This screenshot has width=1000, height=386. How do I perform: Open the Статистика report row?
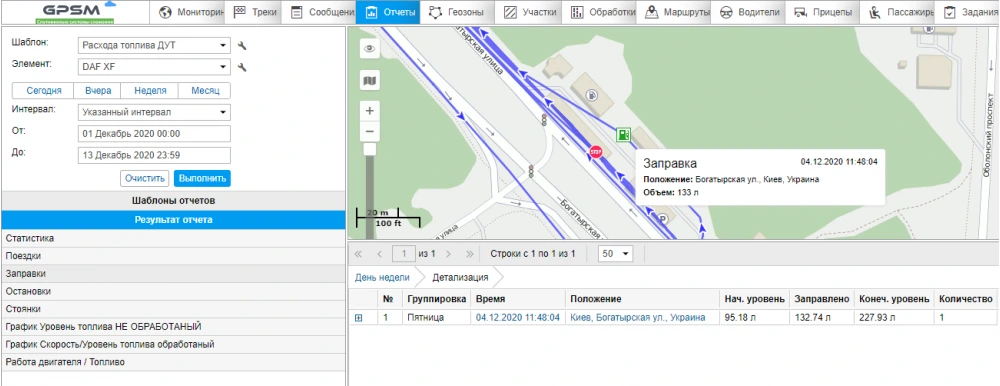click(x=173, y=238)
